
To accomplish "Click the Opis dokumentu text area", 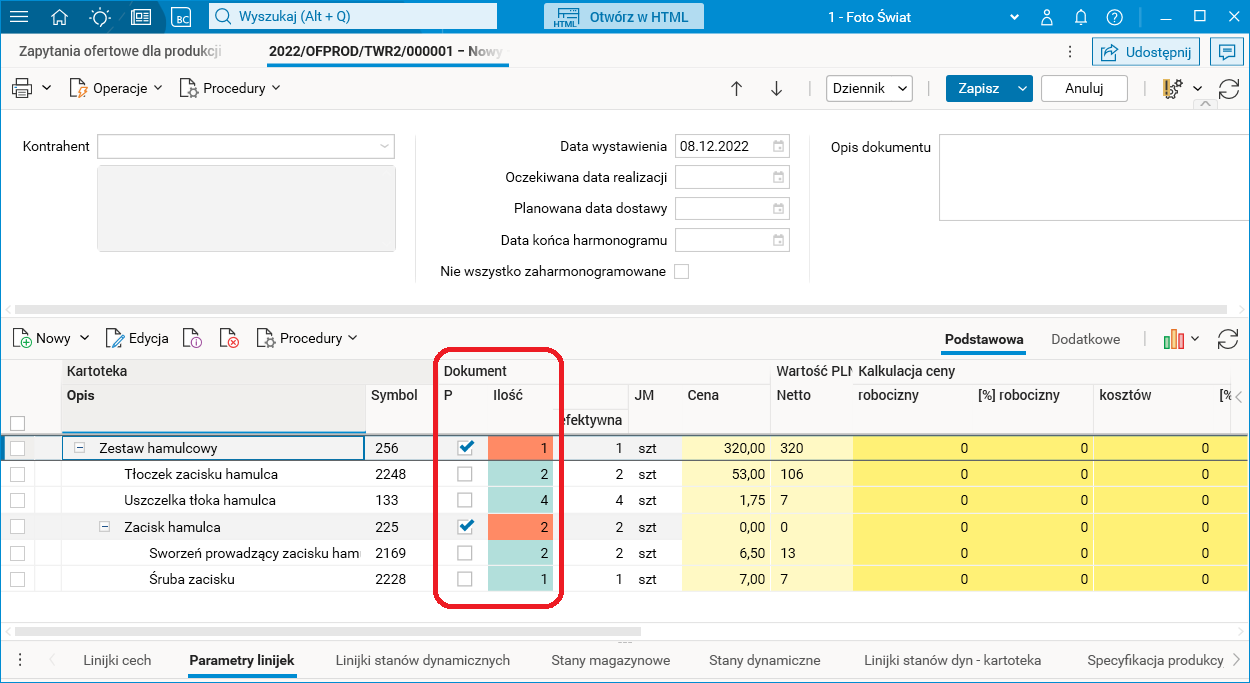I will click(x=1094, y=177).
